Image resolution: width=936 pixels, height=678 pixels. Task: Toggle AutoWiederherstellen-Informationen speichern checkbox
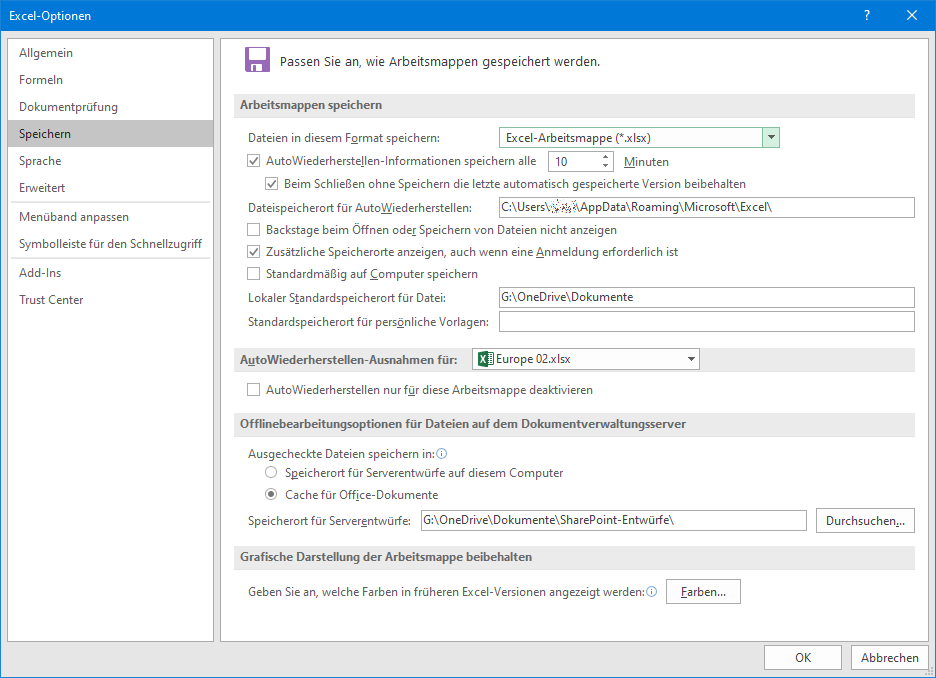pyautogui.click(x=254, y=161)
